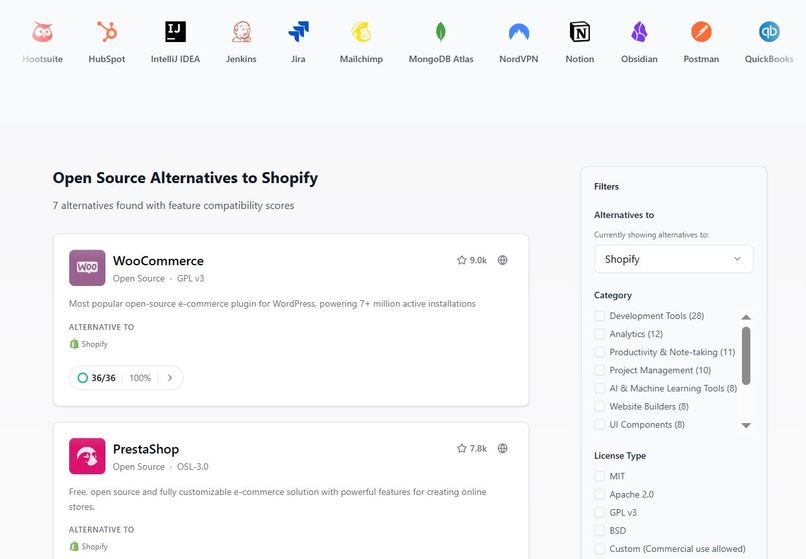806x559 pixels.
Task: Open the HubSpot text link
Action: click(x=107, y=59)
